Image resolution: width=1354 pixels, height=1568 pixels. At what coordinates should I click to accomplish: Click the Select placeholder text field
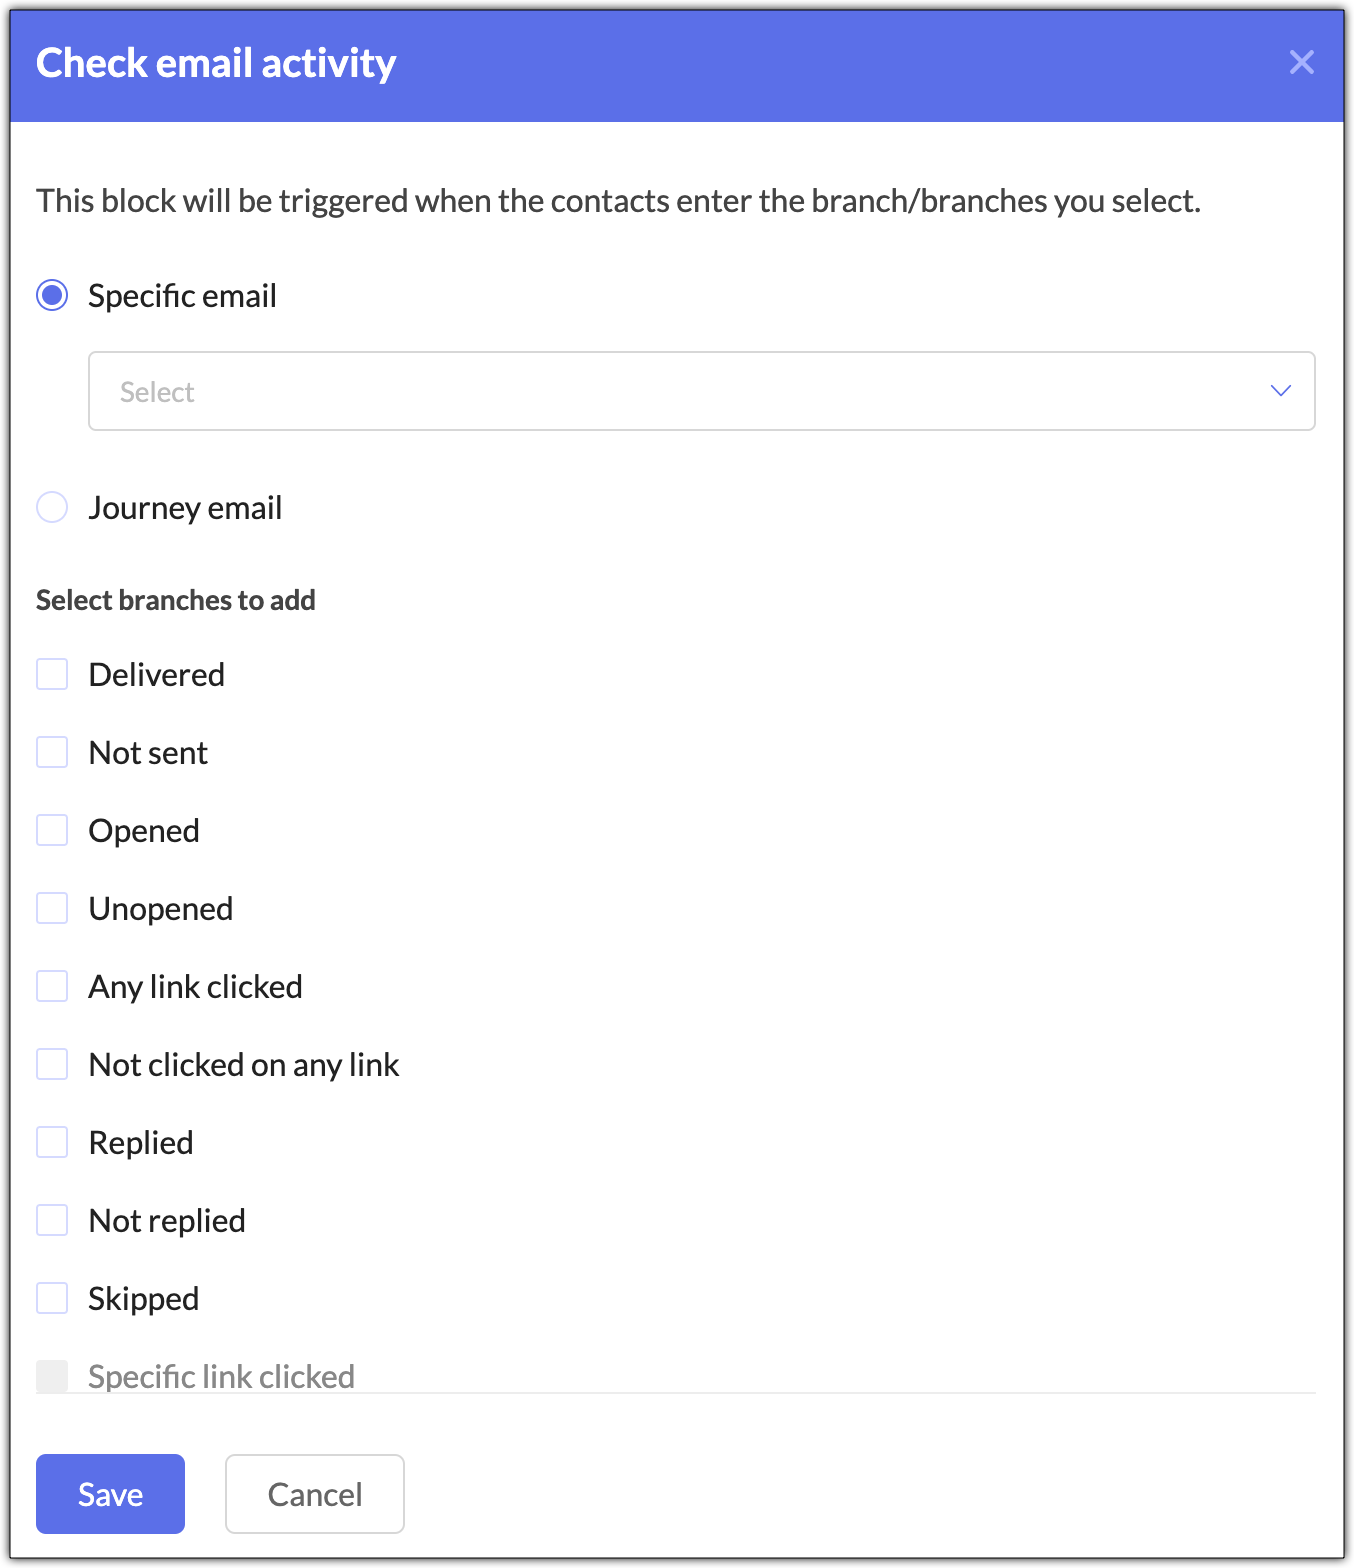(x=157, y=392)
